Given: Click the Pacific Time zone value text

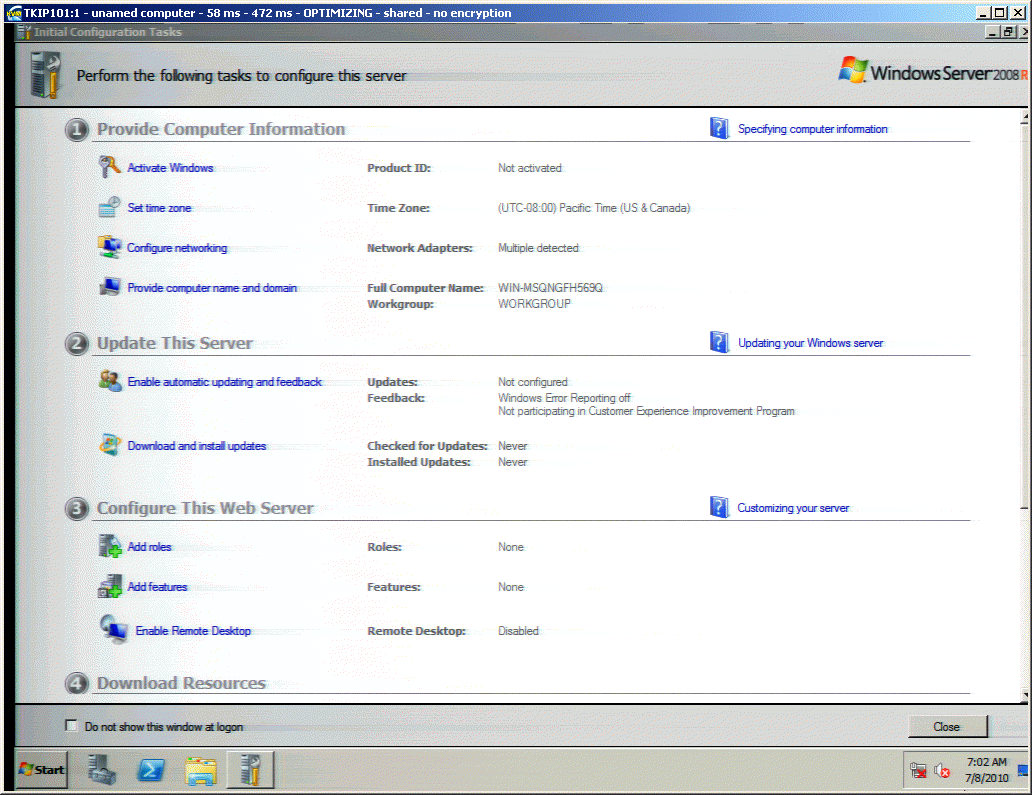Looking at the screenshot, I should [594, 208].
